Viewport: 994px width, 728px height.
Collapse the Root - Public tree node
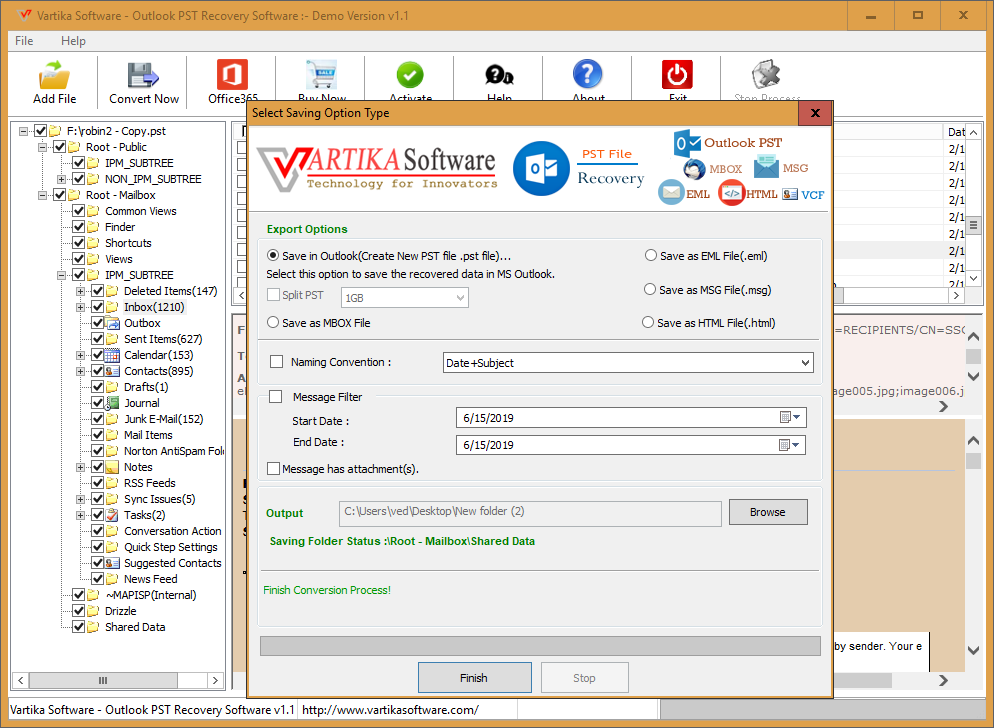[x=42, y=147]
